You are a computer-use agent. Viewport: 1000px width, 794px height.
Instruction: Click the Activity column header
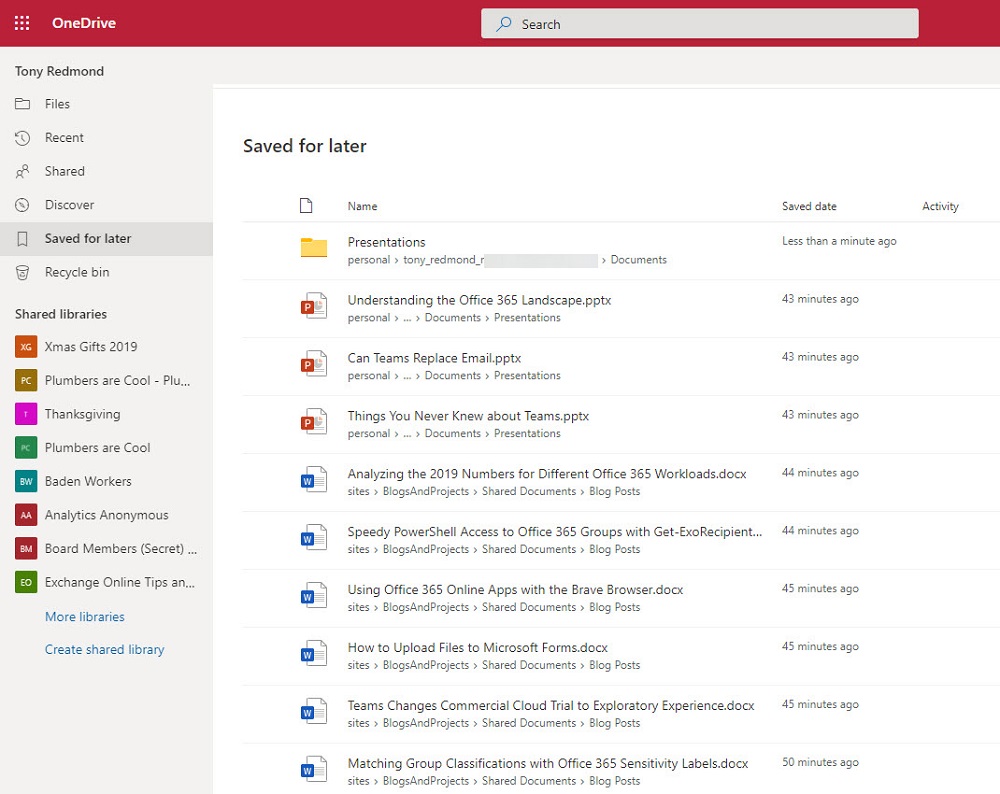coord(940,206)
